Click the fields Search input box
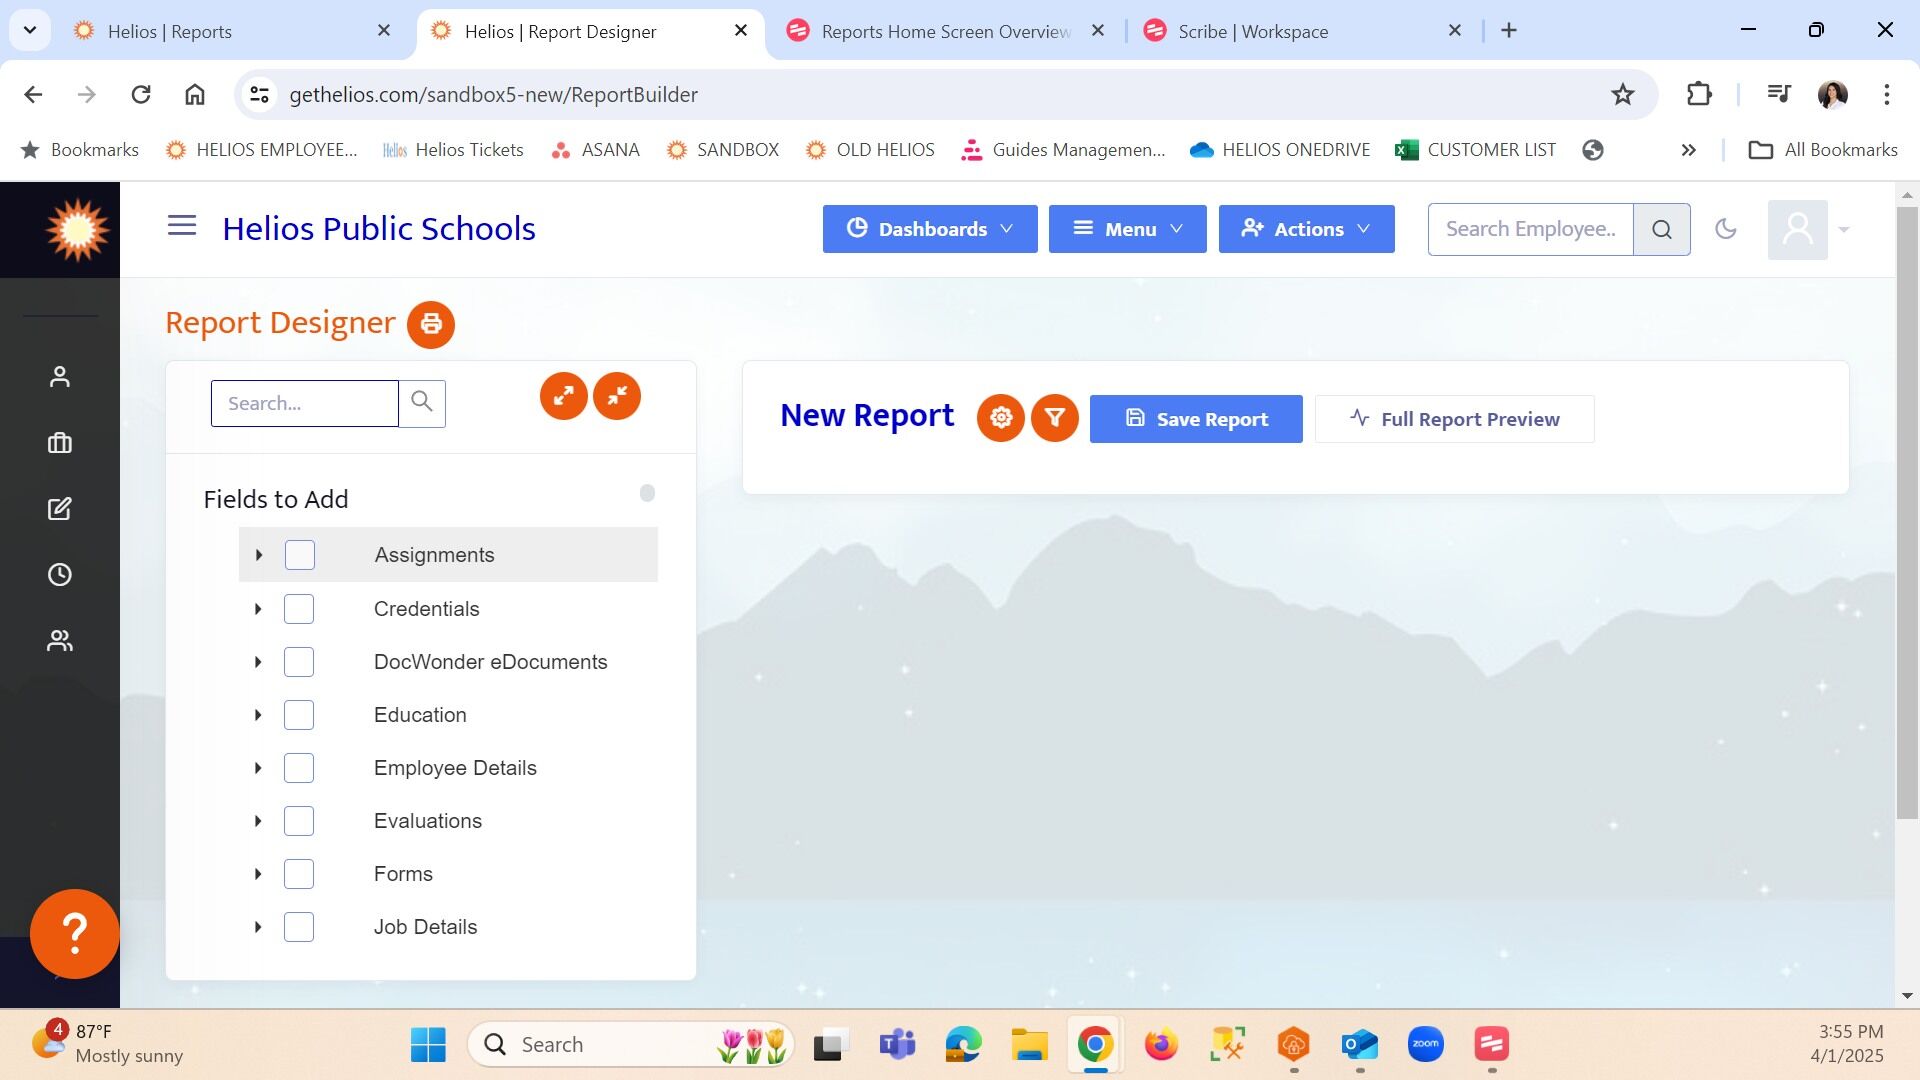Viewport: 1920px width, 1080px height. (304, 403)
